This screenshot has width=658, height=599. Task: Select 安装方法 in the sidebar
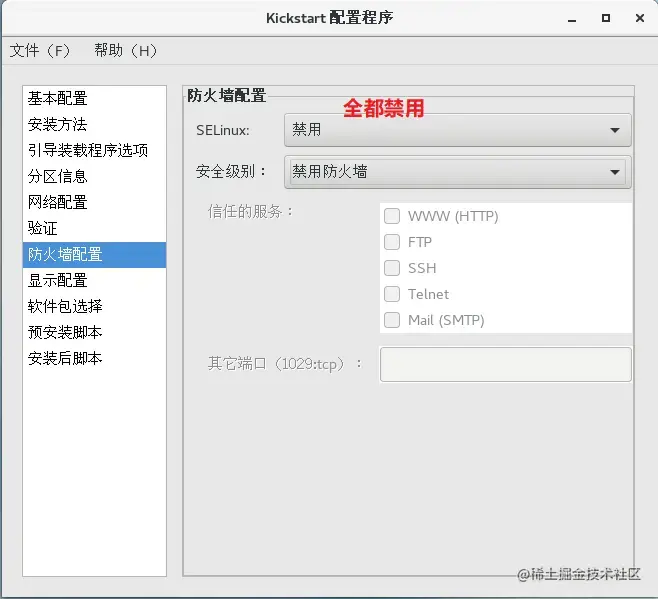point(94,124)
